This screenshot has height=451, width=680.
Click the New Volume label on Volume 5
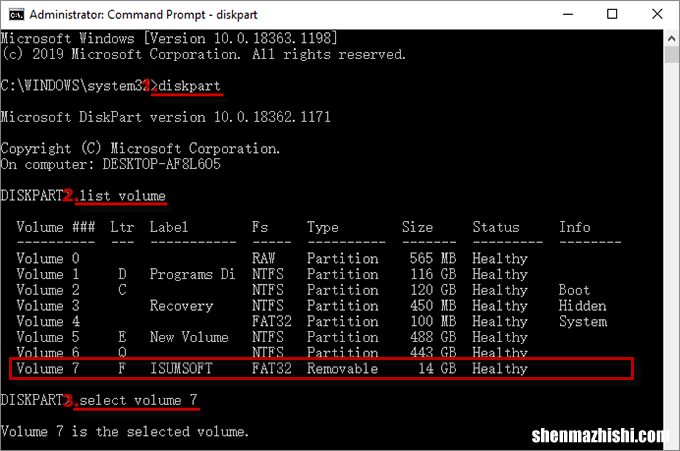(x=189, y=337)
